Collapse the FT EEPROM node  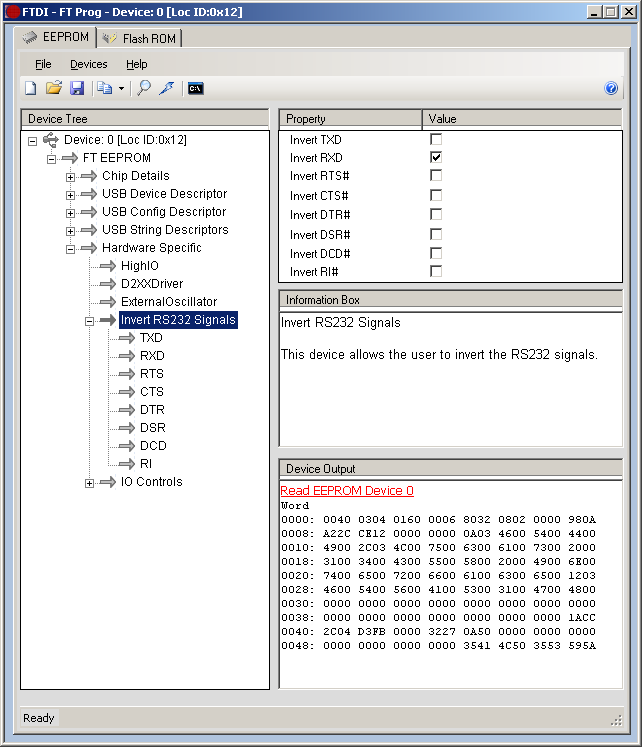(51, 159)
